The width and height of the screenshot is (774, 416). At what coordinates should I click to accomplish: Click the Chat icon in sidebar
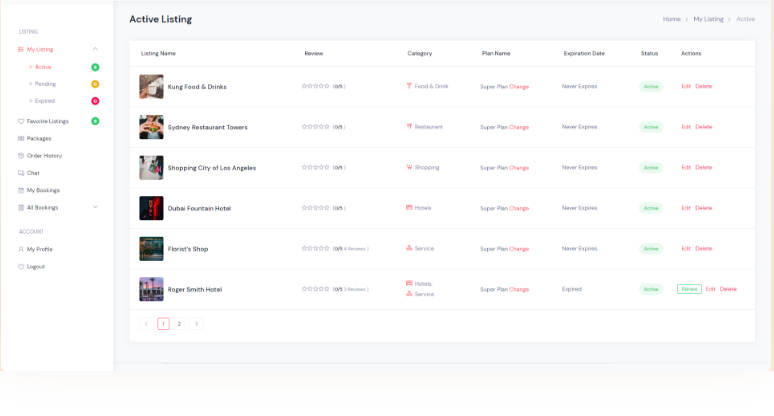pos(21,173)
